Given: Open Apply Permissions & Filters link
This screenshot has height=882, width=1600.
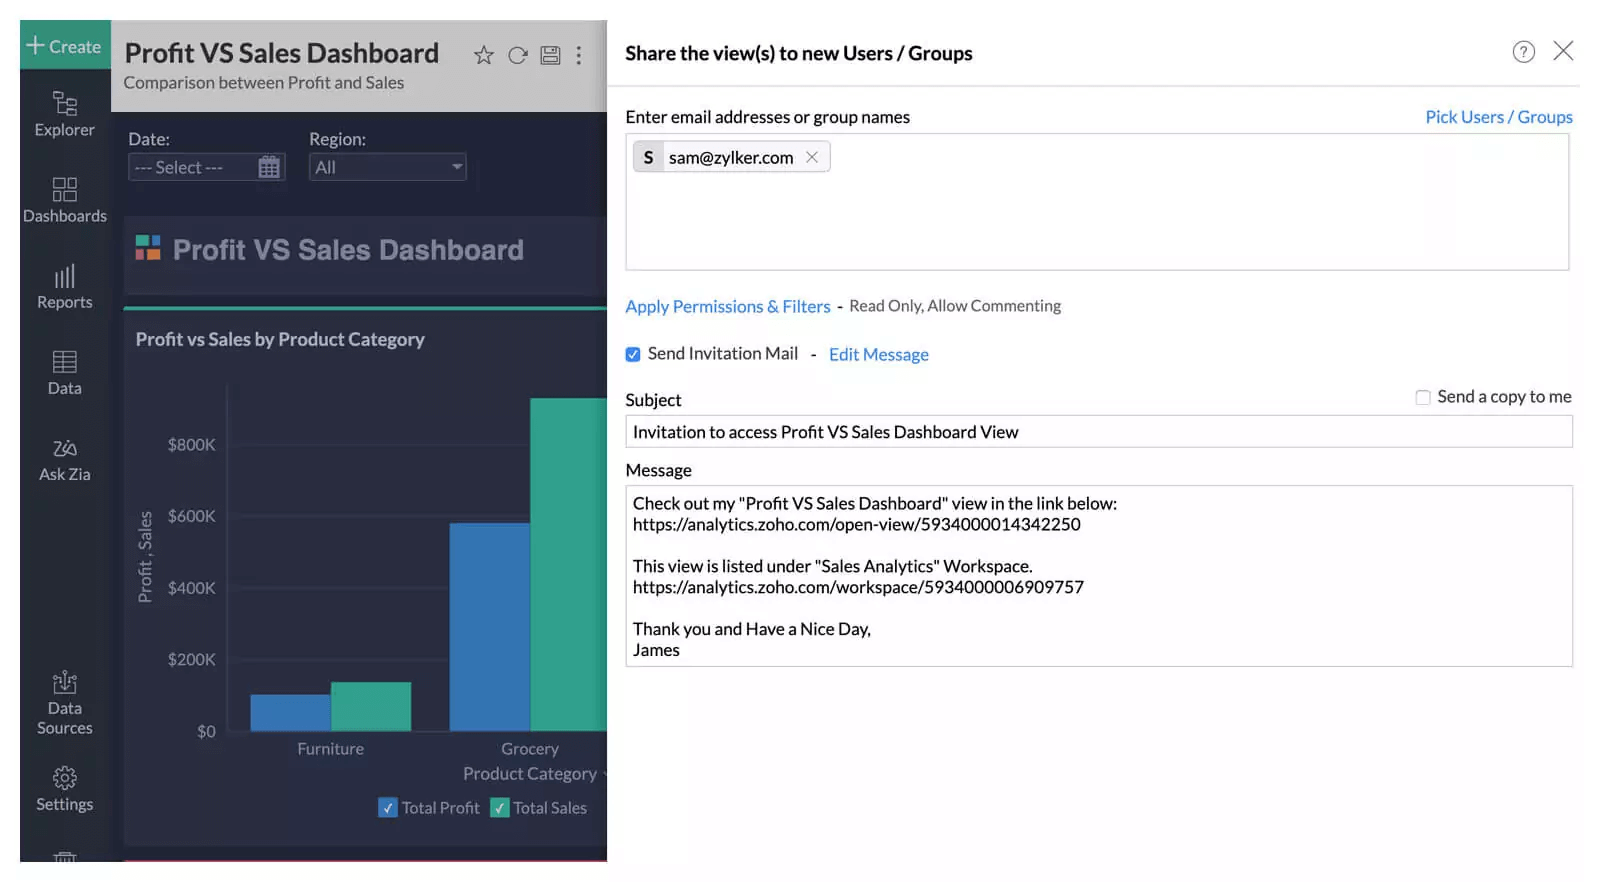Looking at the screenshot, I should (727, 307).
